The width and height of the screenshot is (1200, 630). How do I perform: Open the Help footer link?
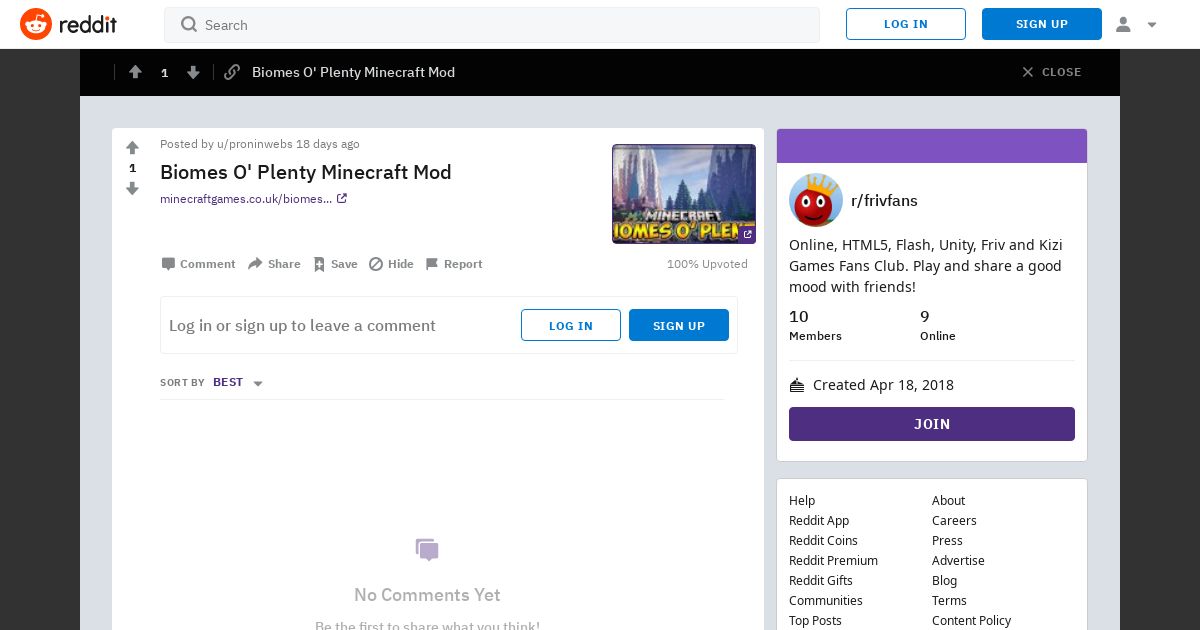[x=802, y=501]
